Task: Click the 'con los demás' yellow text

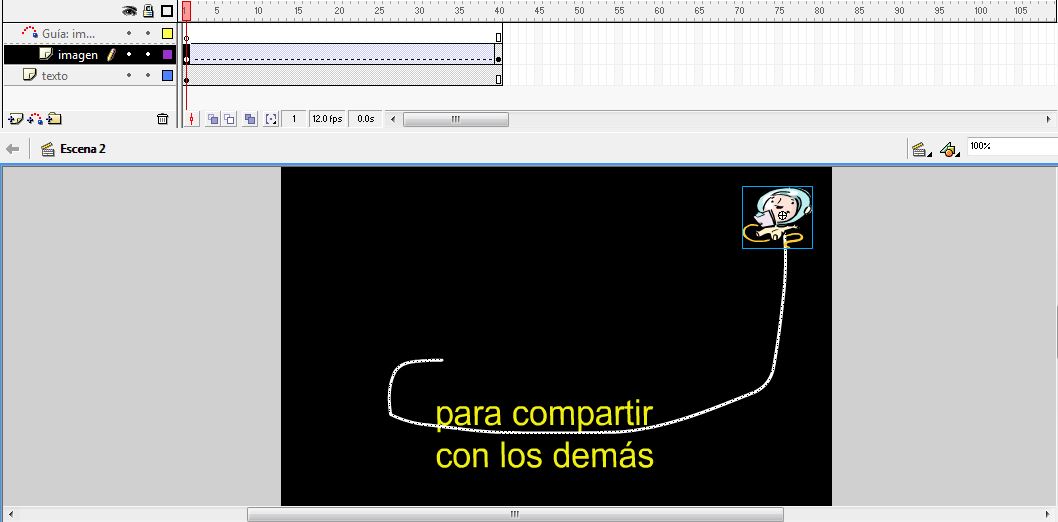Action: pos(545,456)
